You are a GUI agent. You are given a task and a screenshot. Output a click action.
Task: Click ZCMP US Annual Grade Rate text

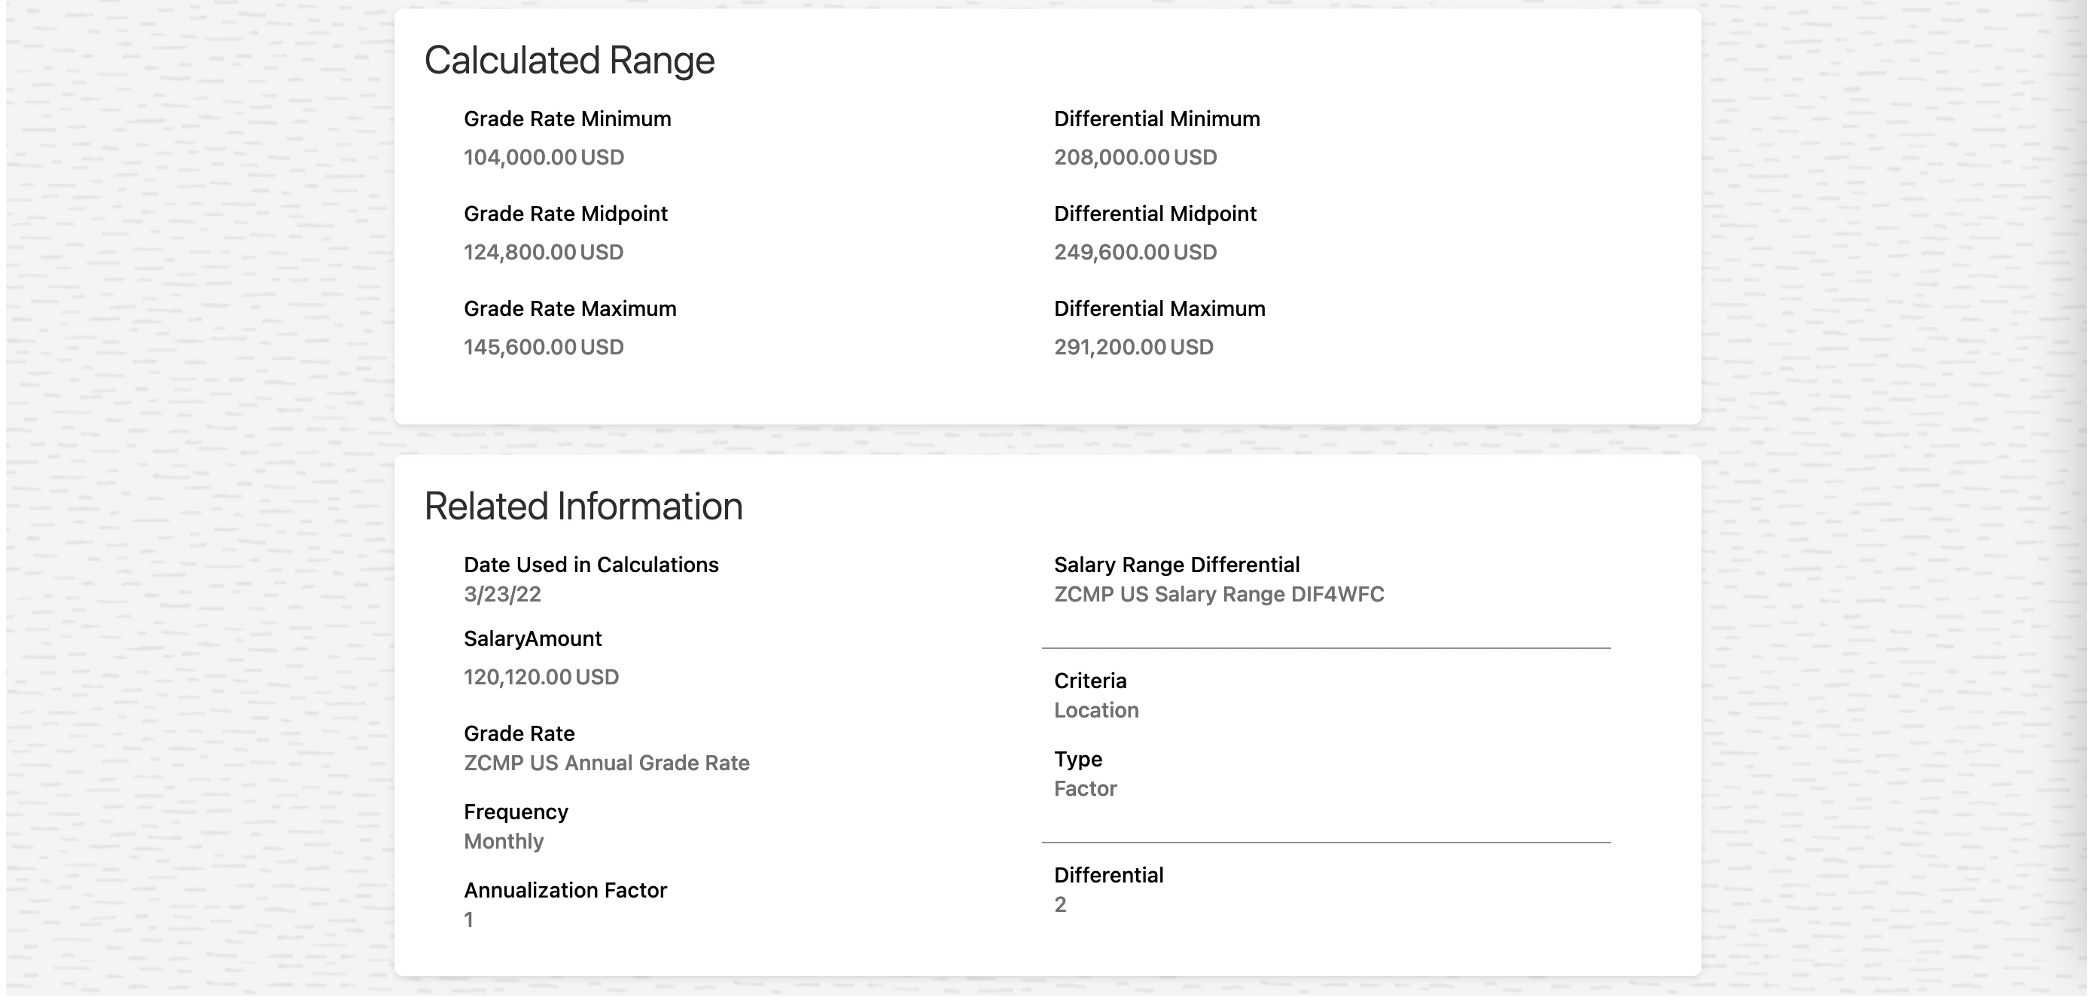[606, 763]
